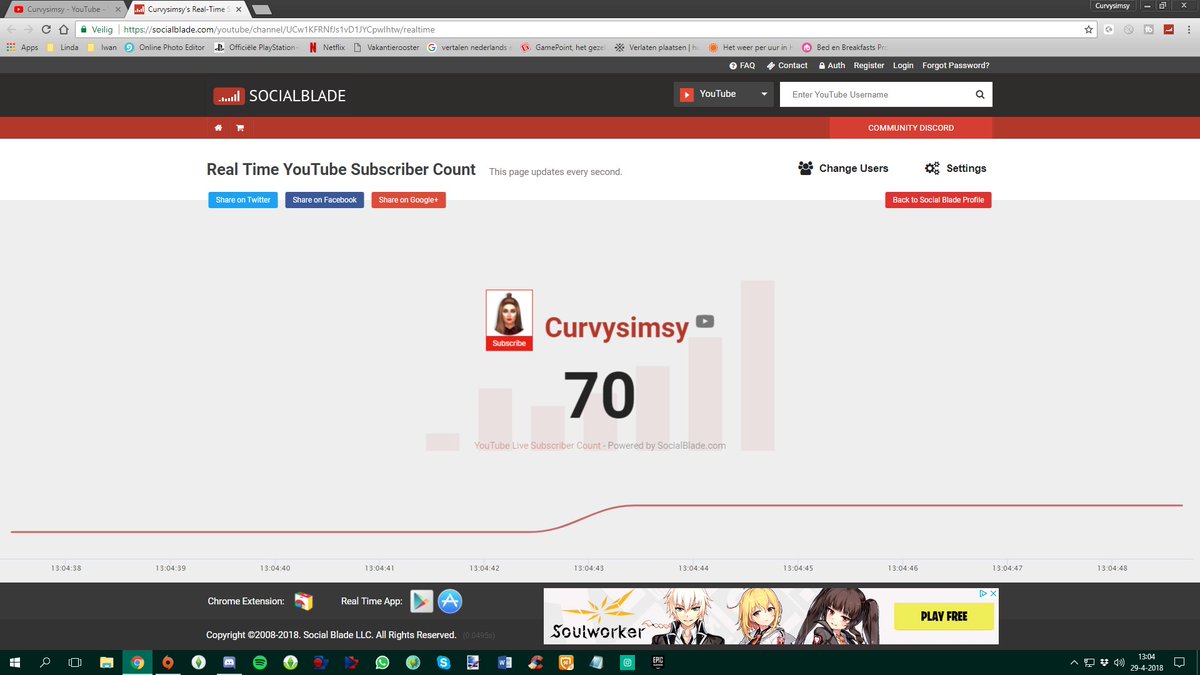The image size is (1200, 675).
Task: Open Skype from the taskbar
Action: point(444,662)
